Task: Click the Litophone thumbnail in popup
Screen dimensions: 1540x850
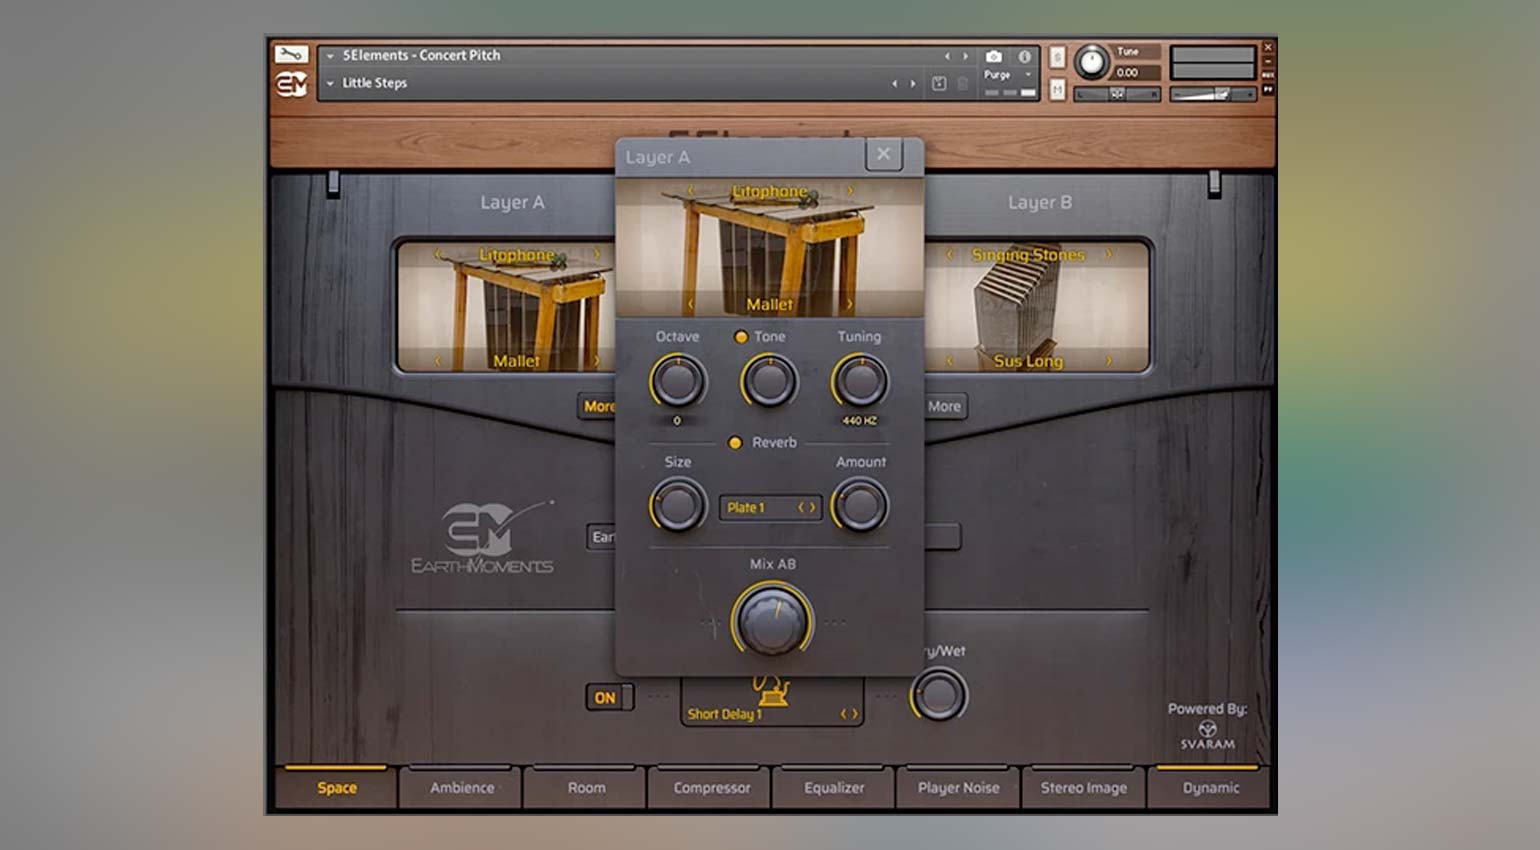Action: tap(769, 247)
